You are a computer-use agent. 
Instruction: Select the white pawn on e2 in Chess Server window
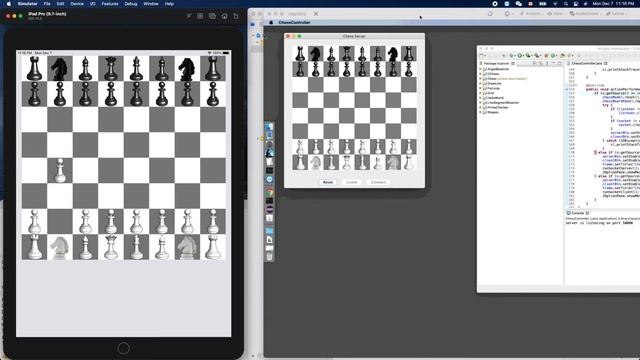(362, 147)
